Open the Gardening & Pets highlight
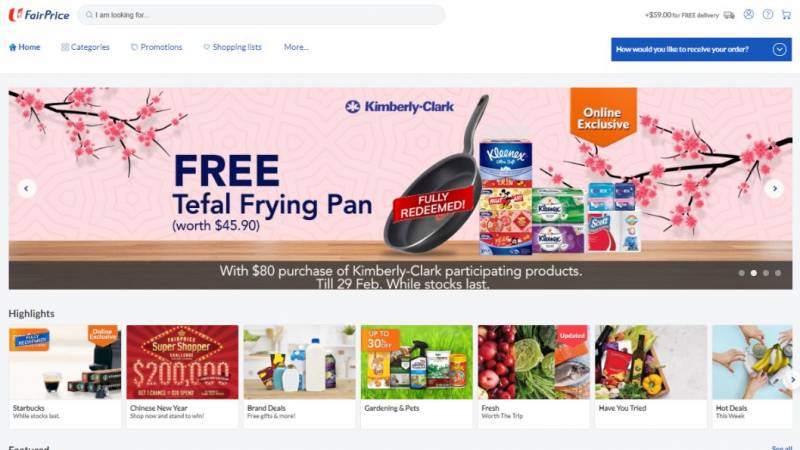Viewport: 800px width, 450px height. [x=416, y=376]
